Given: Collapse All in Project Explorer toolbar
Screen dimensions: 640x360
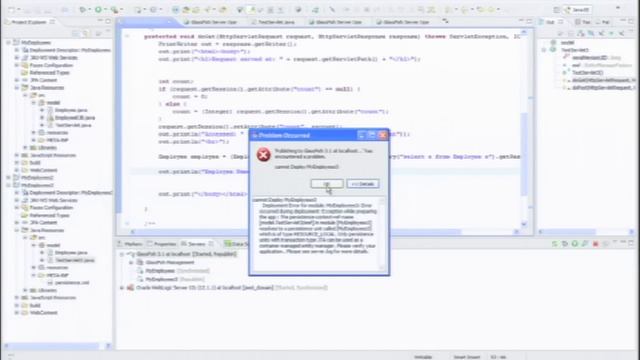Looking at the screenshot, I should pos(76,33).
